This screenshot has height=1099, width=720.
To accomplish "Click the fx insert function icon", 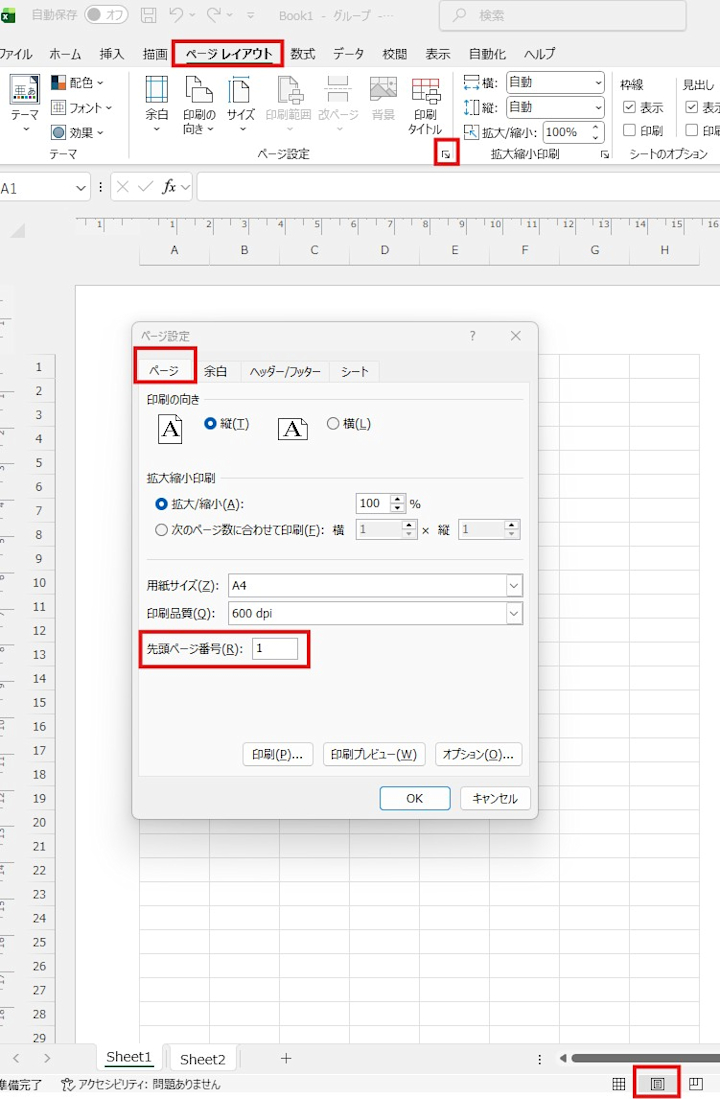I will [x=169, y=187].
